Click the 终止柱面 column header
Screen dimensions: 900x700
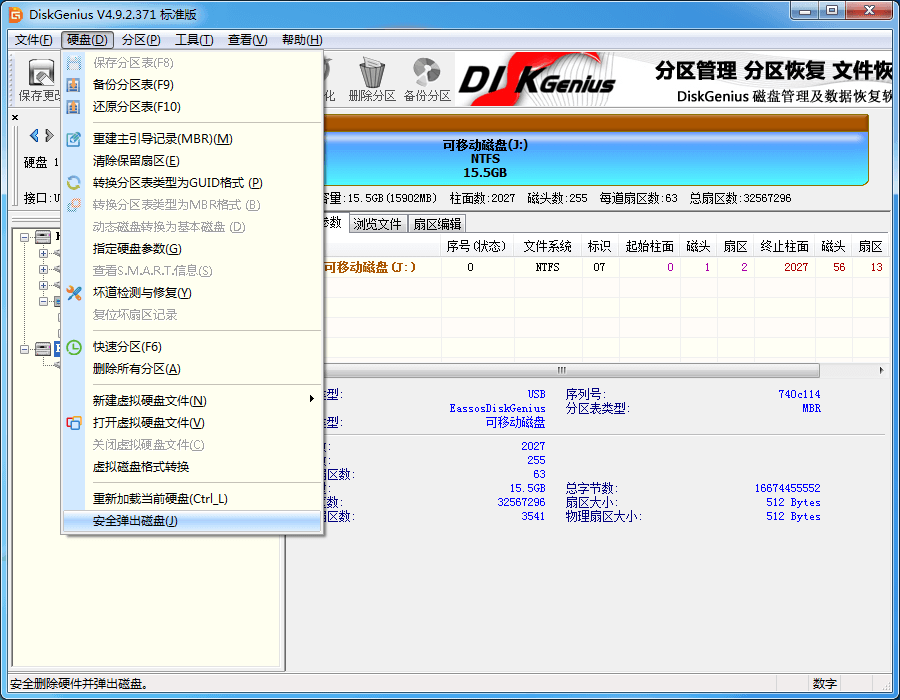click(784, 246)
